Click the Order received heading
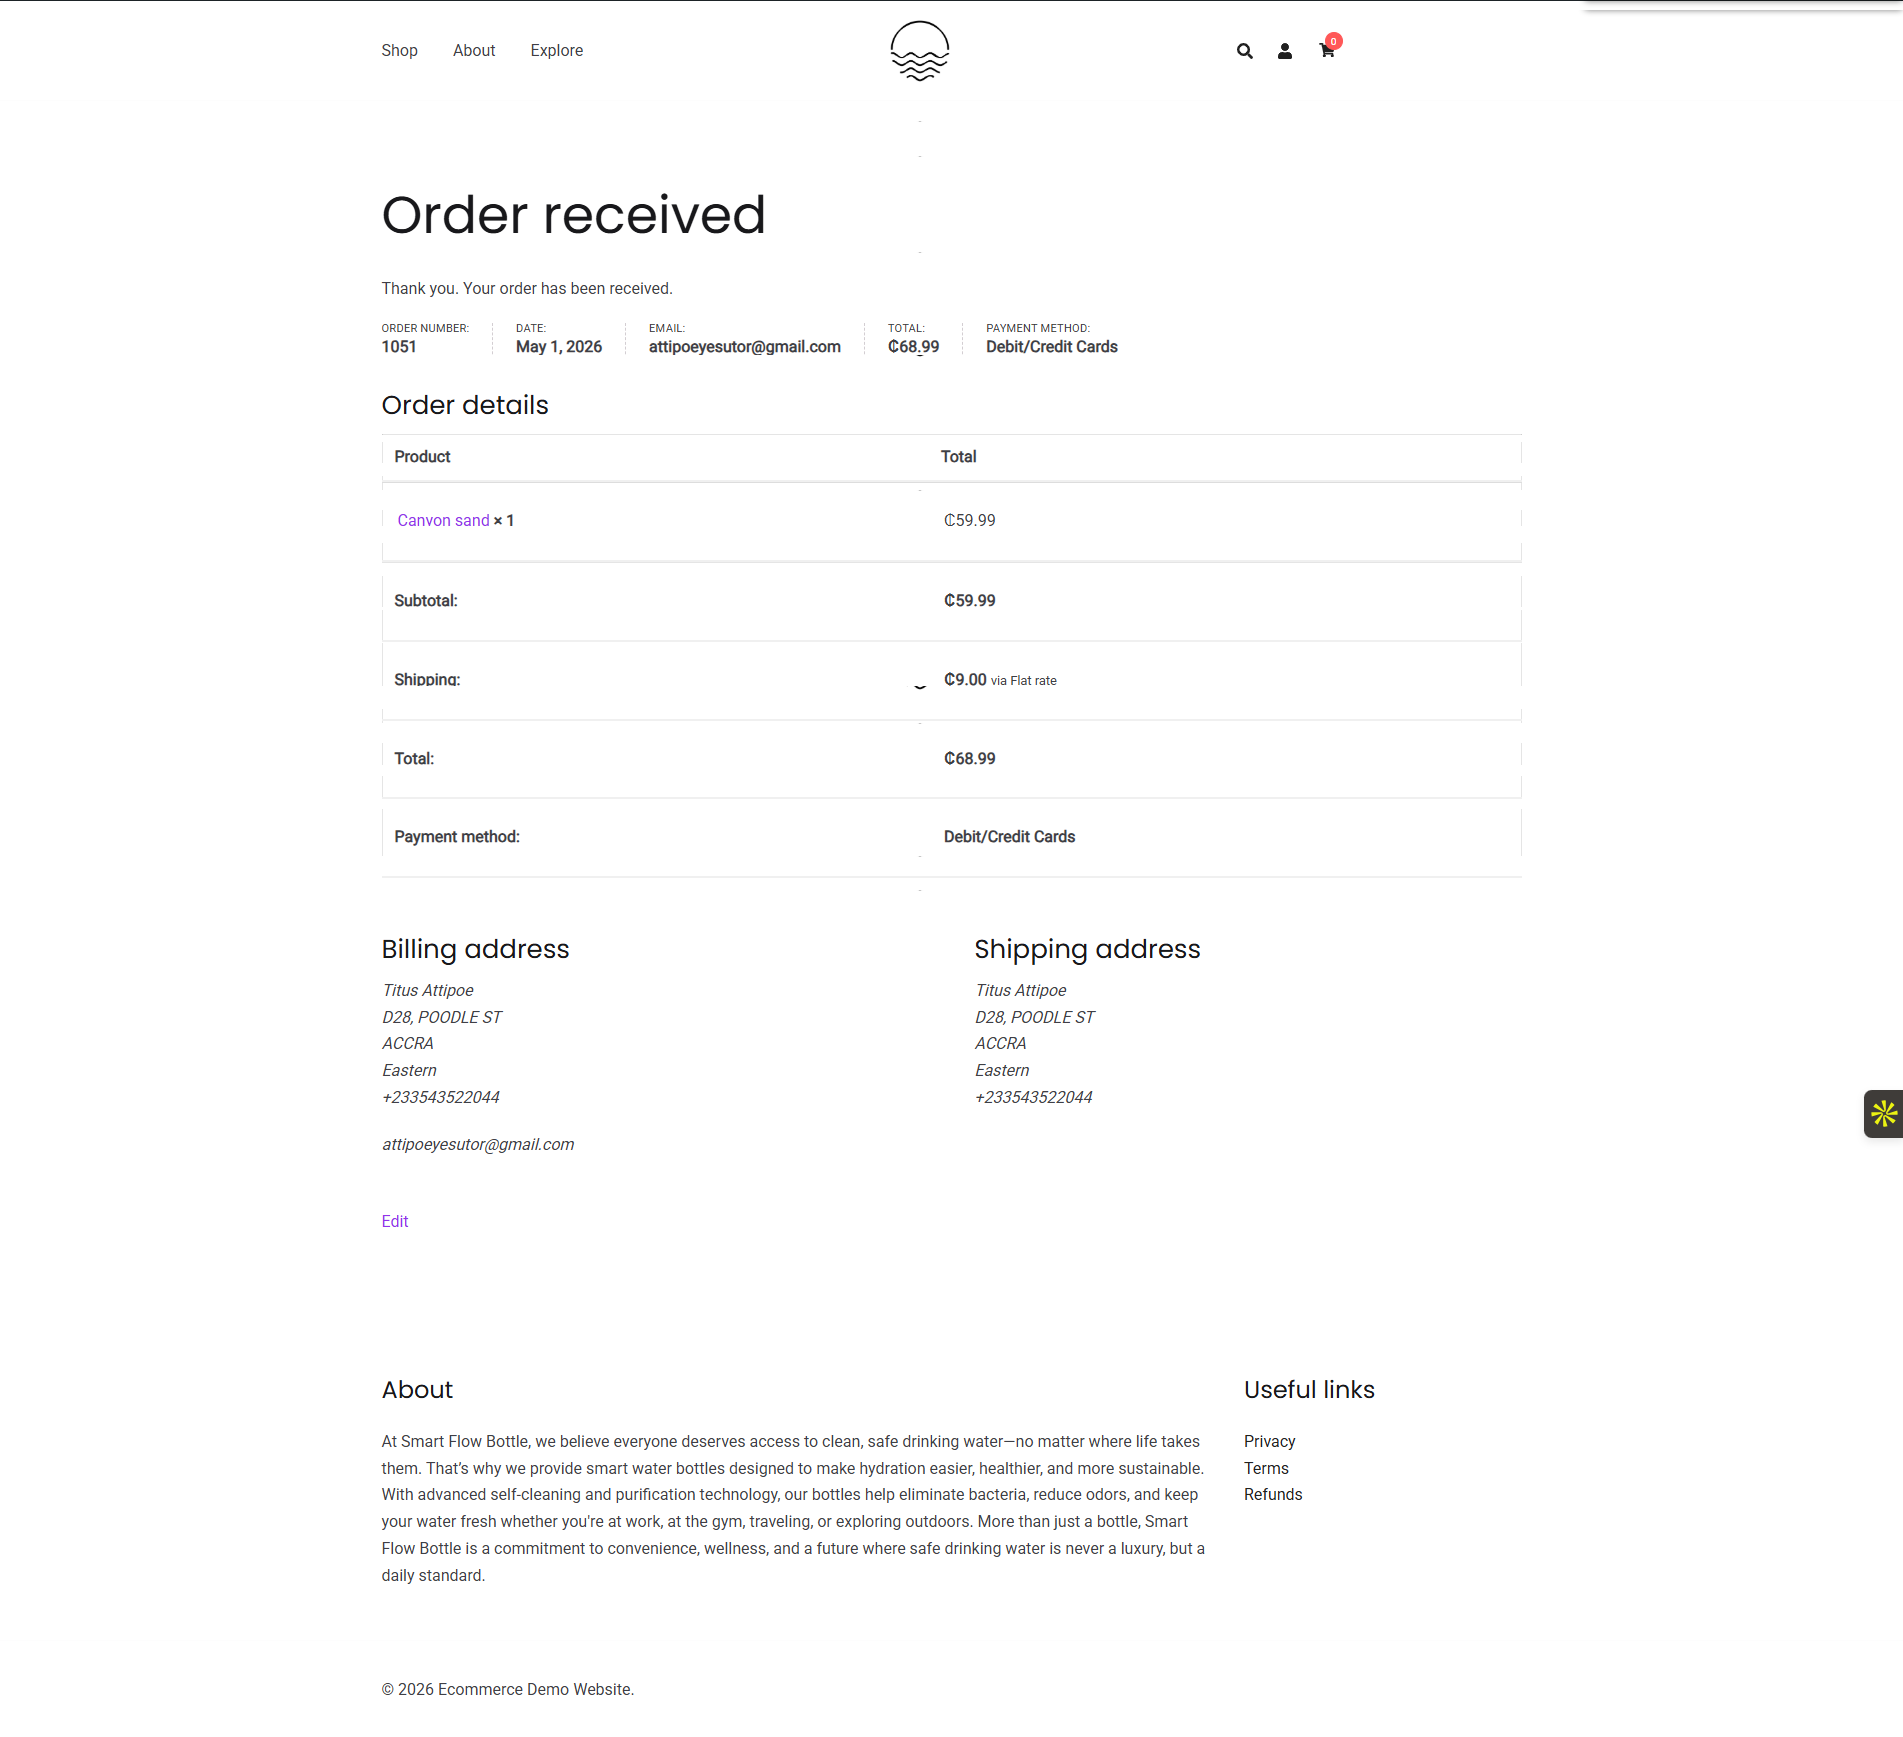This screenshot has height=1737, width=1903. pos(574,215)
